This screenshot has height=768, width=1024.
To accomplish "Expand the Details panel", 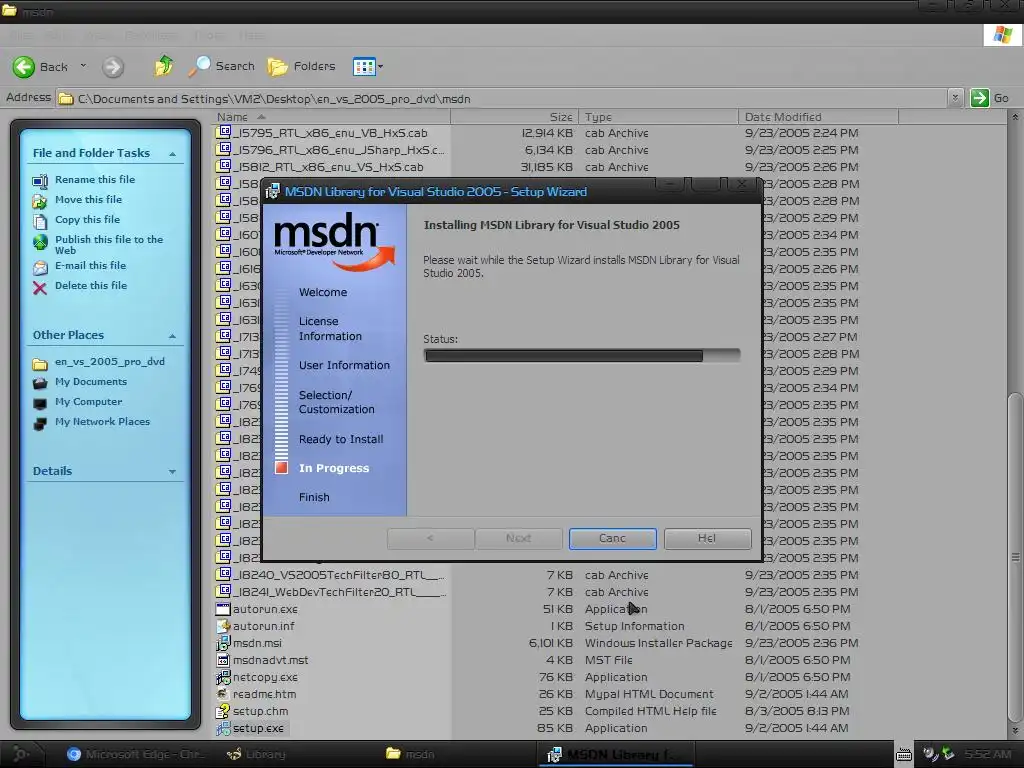I will point(172,472).
